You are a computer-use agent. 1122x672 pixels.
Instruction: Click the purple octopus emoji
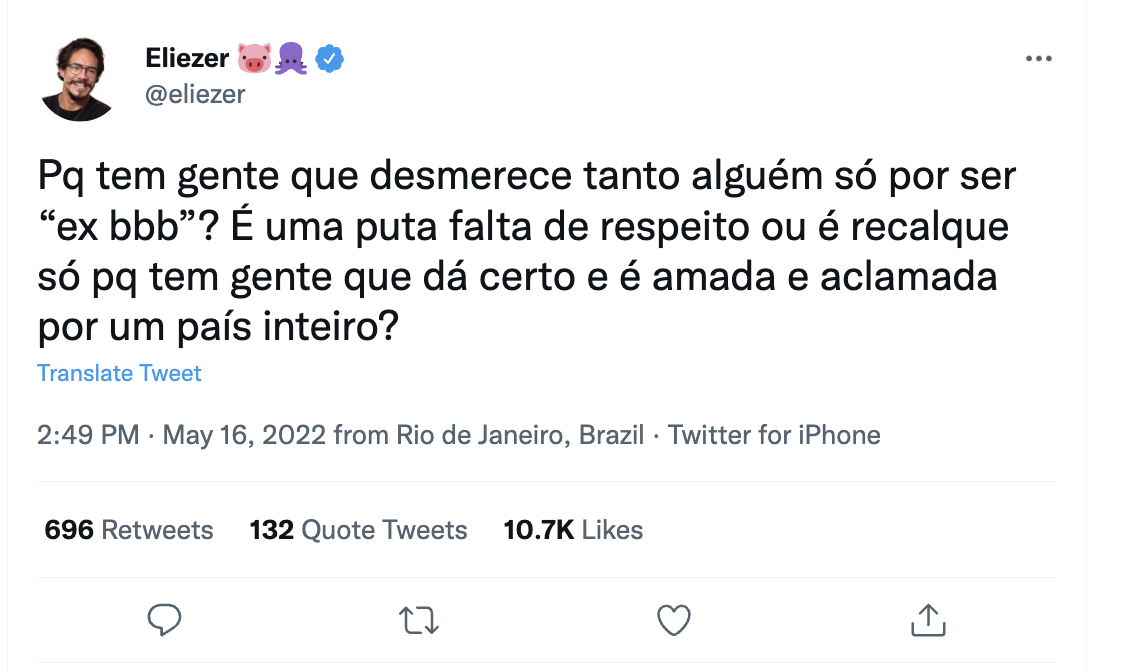[x=293, y=60]
